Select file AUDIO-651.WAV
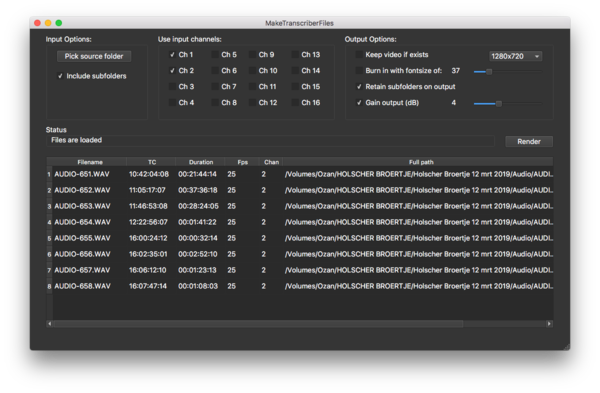 [82, 174]
